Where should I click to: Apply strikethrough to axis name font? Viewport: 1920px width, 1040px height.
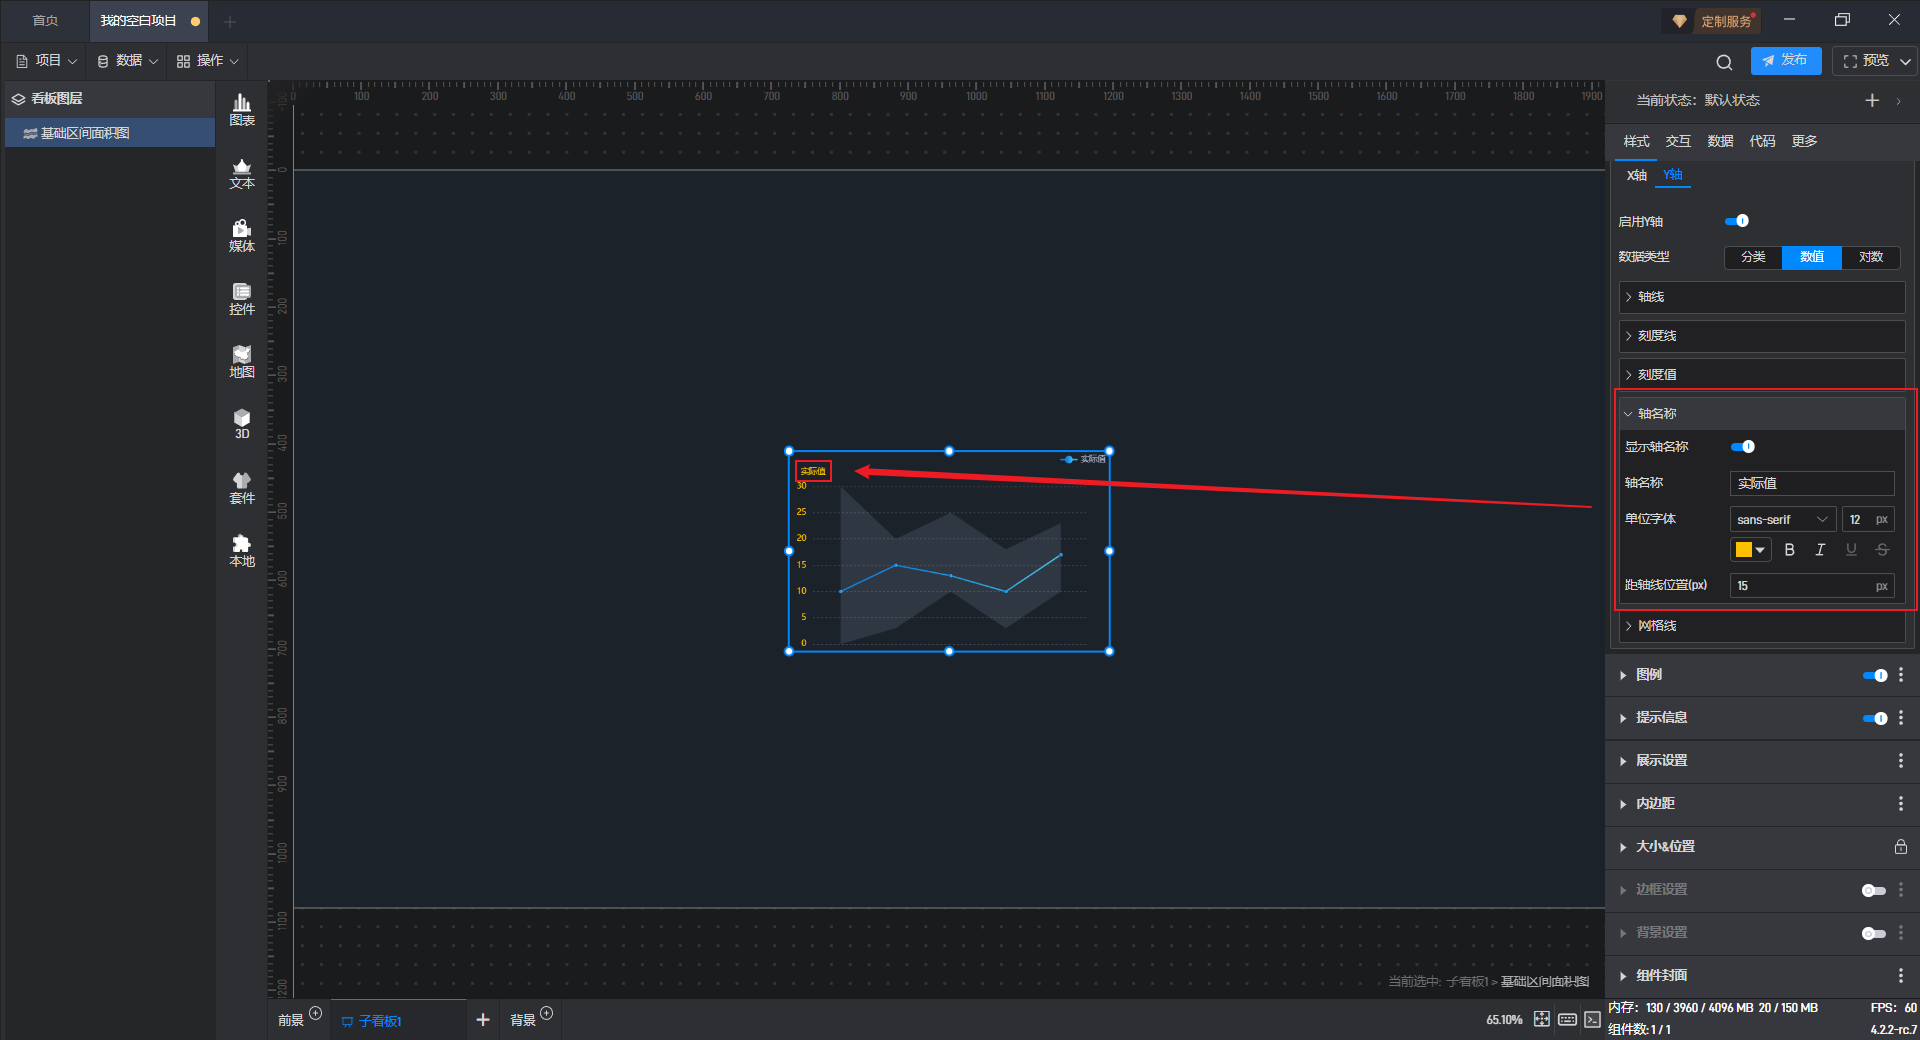pos(1882,550)
